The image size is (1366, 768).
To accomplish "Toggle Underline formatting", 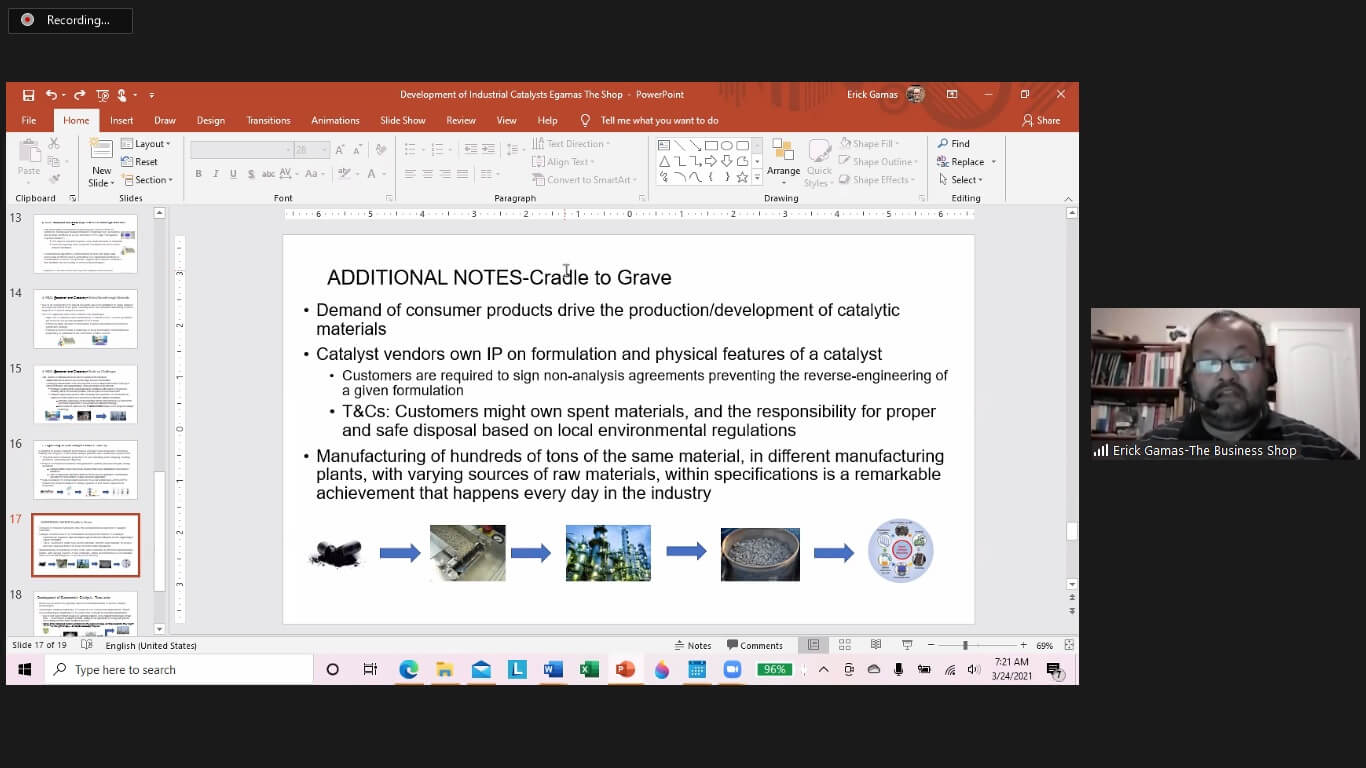I will coord(233,174).
